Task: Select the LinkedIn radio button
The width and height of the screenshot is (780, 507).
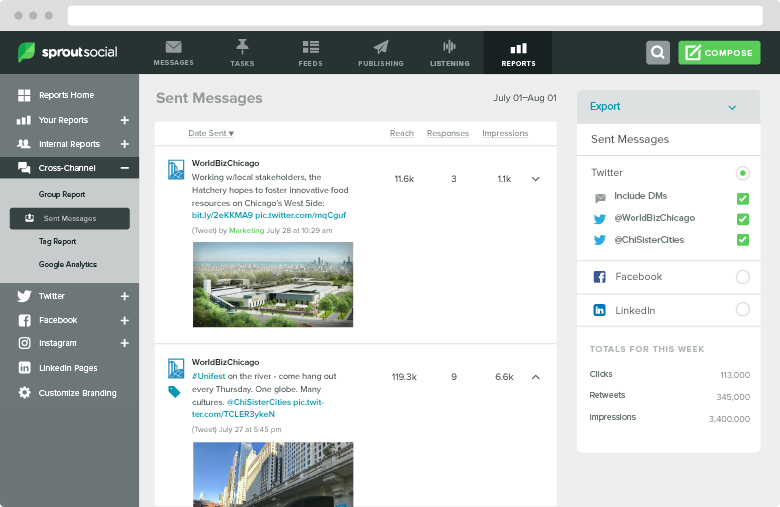Action: (x=743, y=309)
